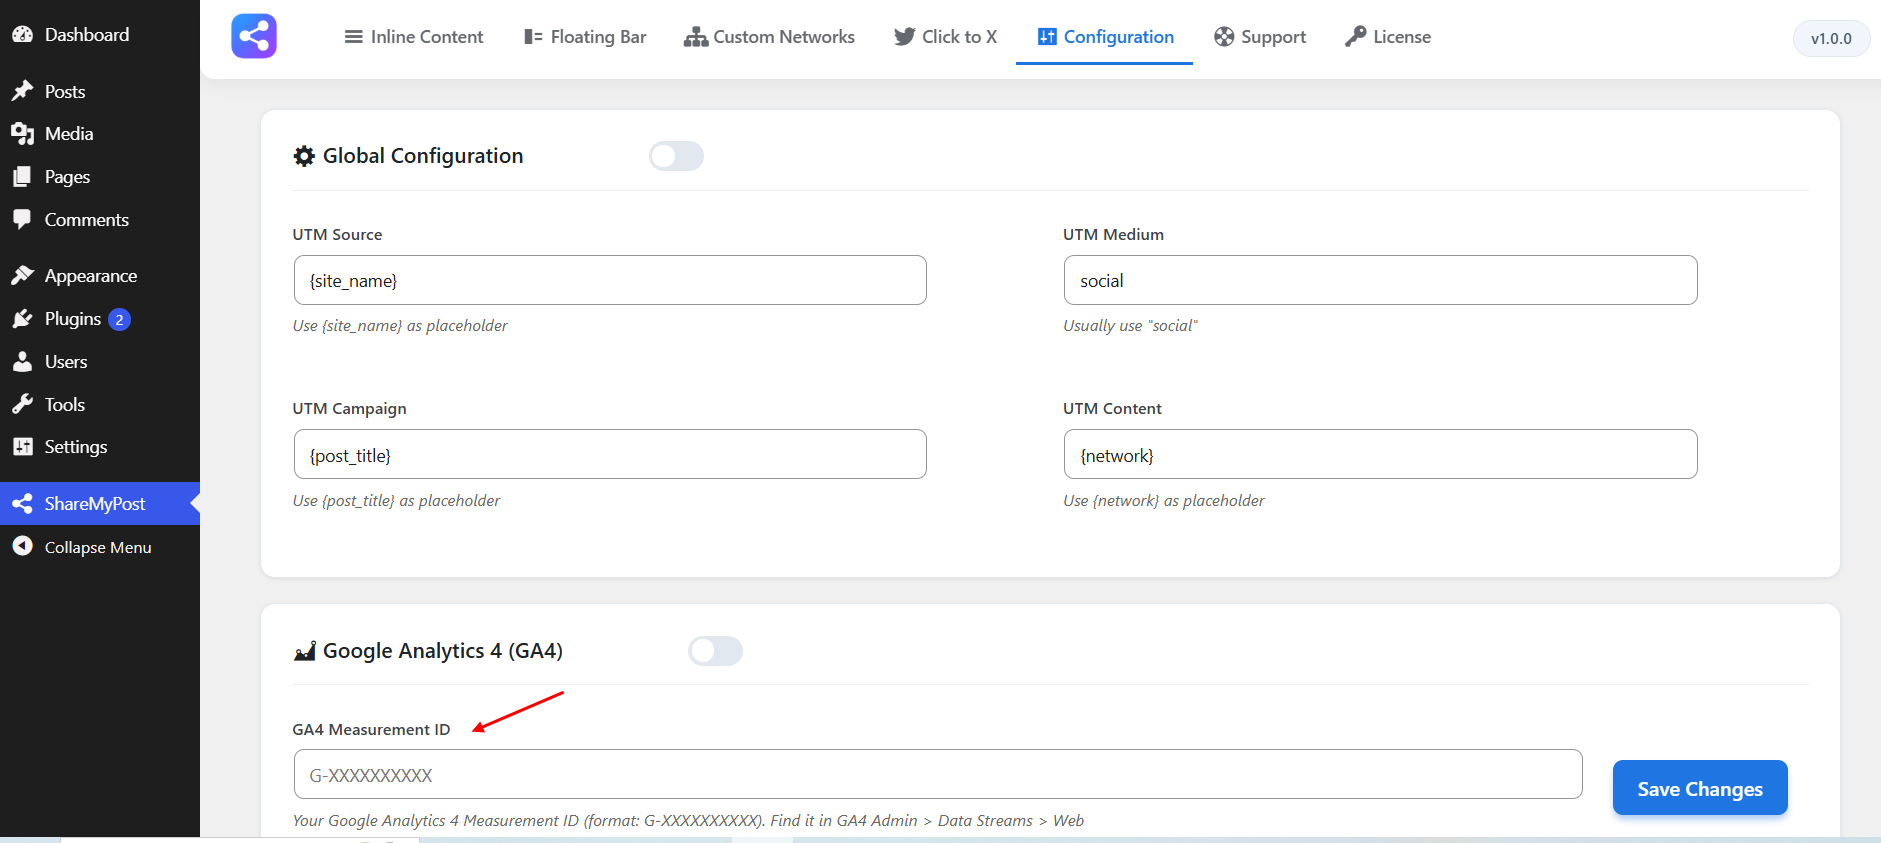Click the Global Configuration heading text

[x=423, y=156]
